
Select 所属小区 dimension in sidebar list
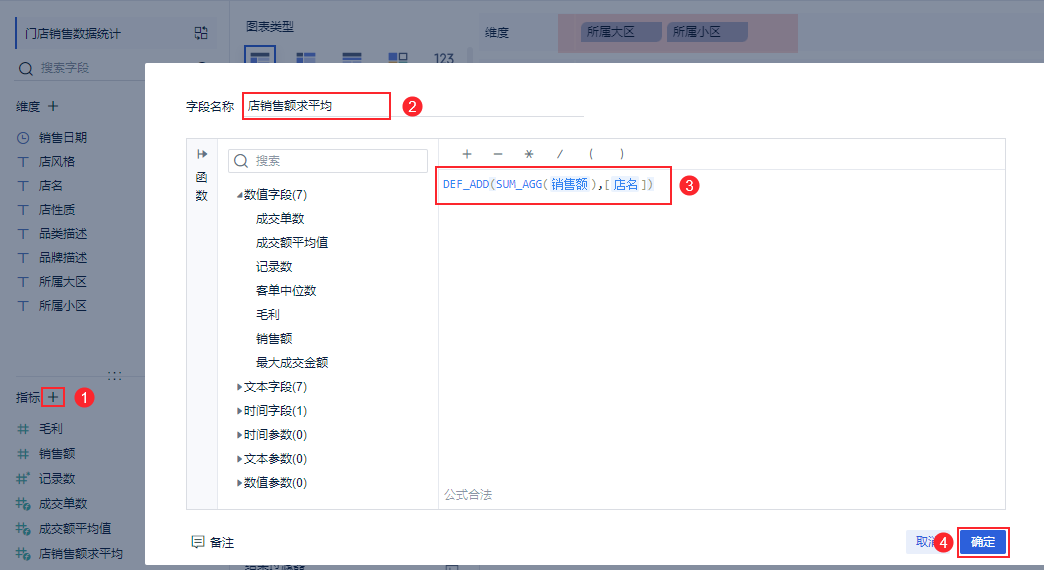(x=63, y=306)
